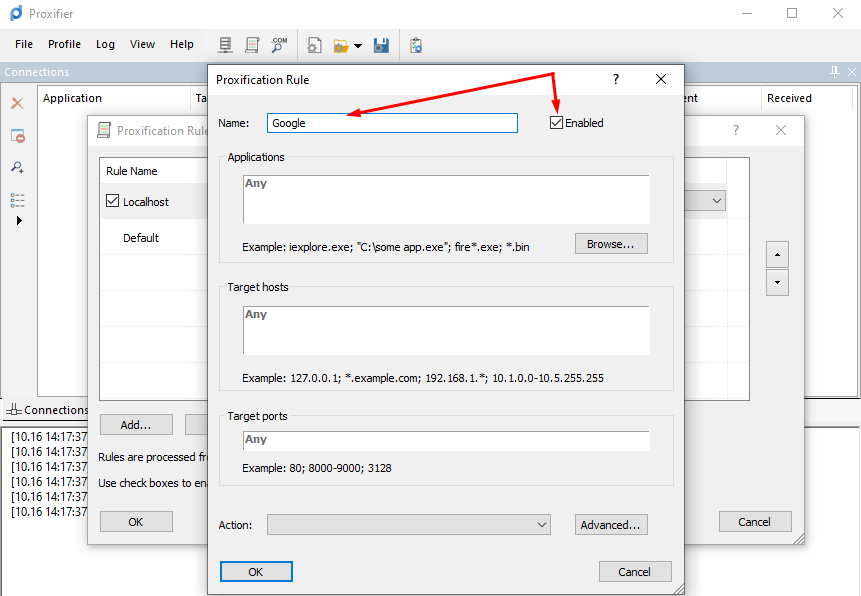Open the Profile menu
861x596 pixels.
pos(64,44)
